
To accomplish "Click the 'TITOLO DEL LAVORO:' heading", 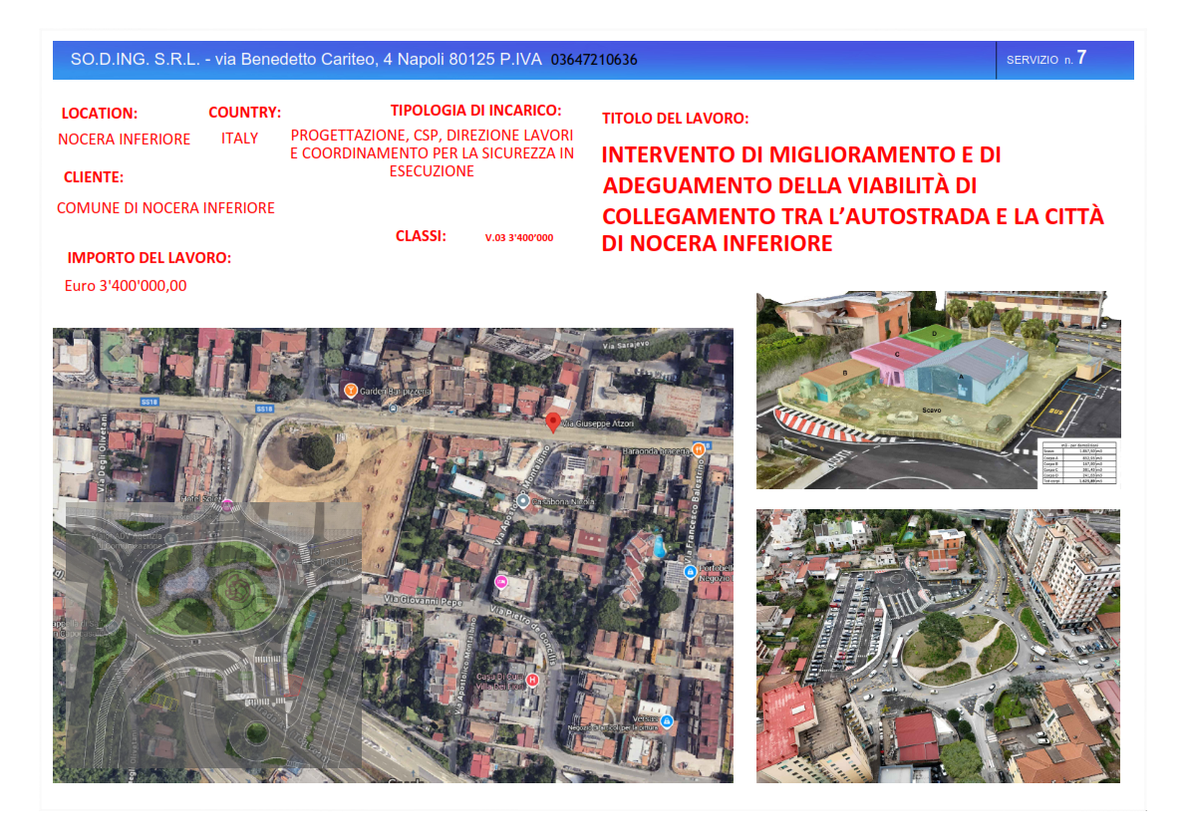I will tap(675, 119).
